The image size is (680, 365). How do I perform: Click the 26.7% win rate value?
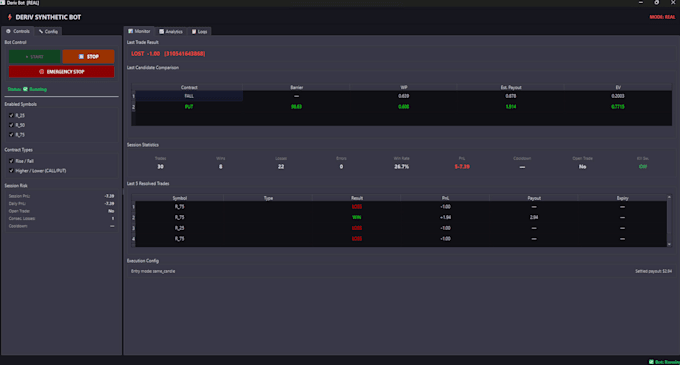[x=402, y=166]
